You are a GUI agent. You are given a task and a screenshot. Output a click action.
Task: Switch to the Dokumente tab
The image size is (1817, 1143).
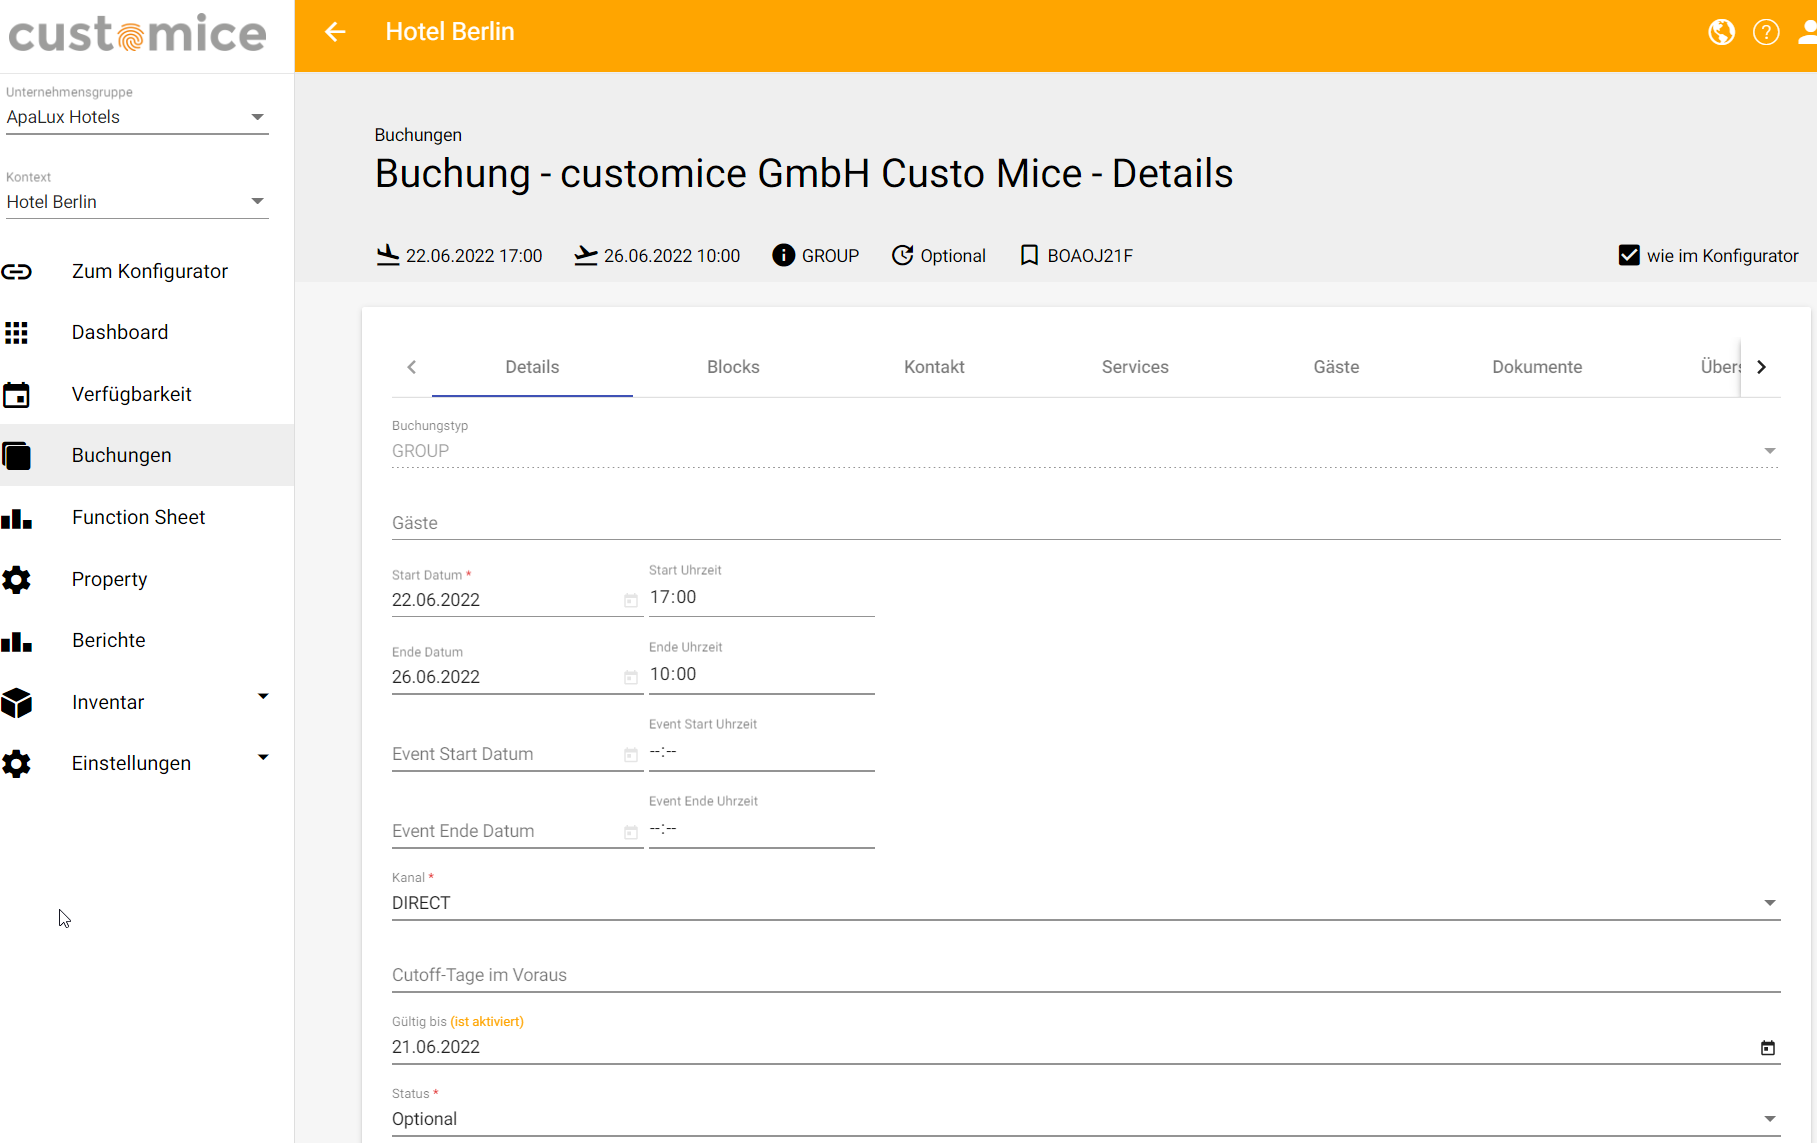tap(1537, 367)
